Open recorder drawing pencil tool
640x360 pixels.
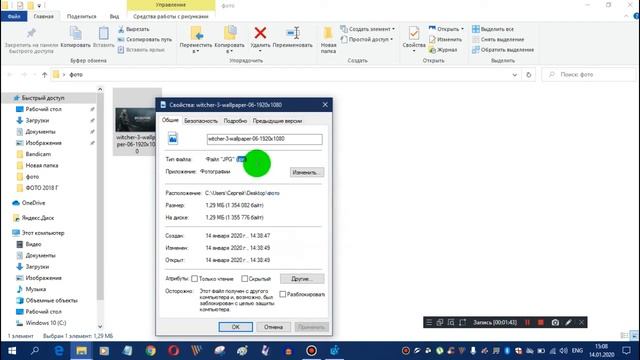pos(568,322)
